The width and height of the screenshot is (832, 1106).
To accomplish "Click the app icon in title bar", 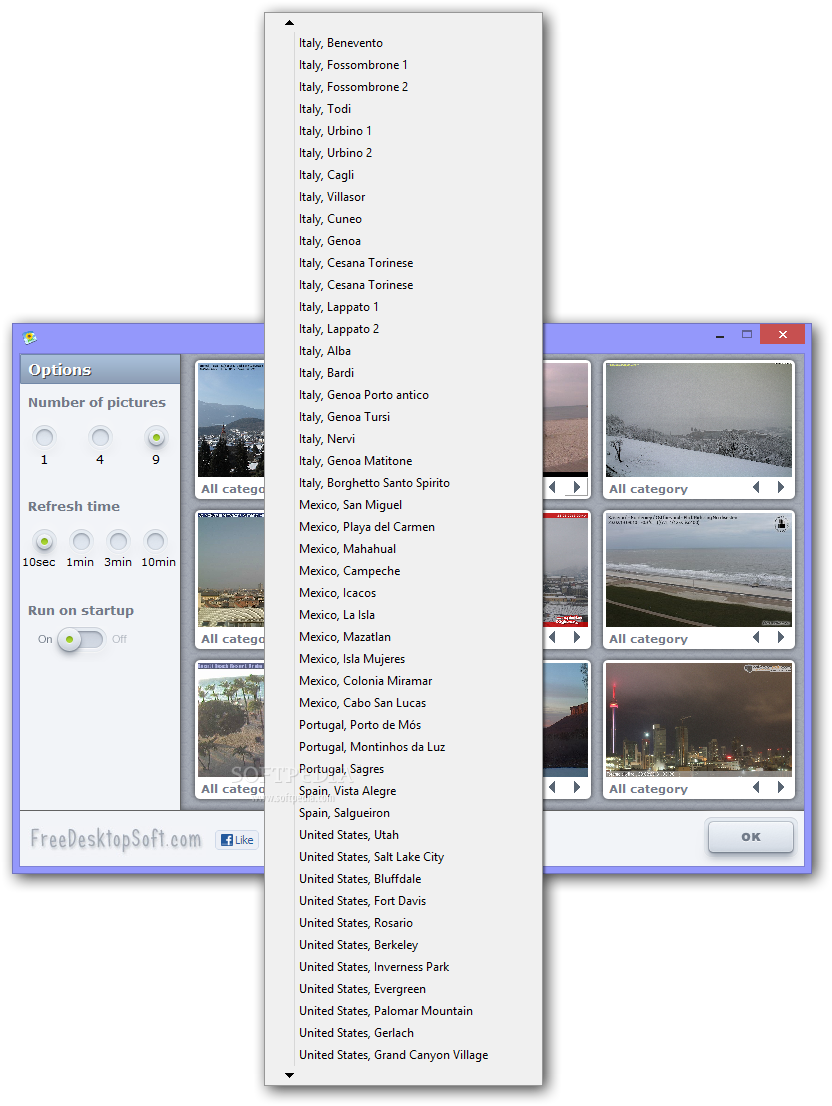I will 30,338.
